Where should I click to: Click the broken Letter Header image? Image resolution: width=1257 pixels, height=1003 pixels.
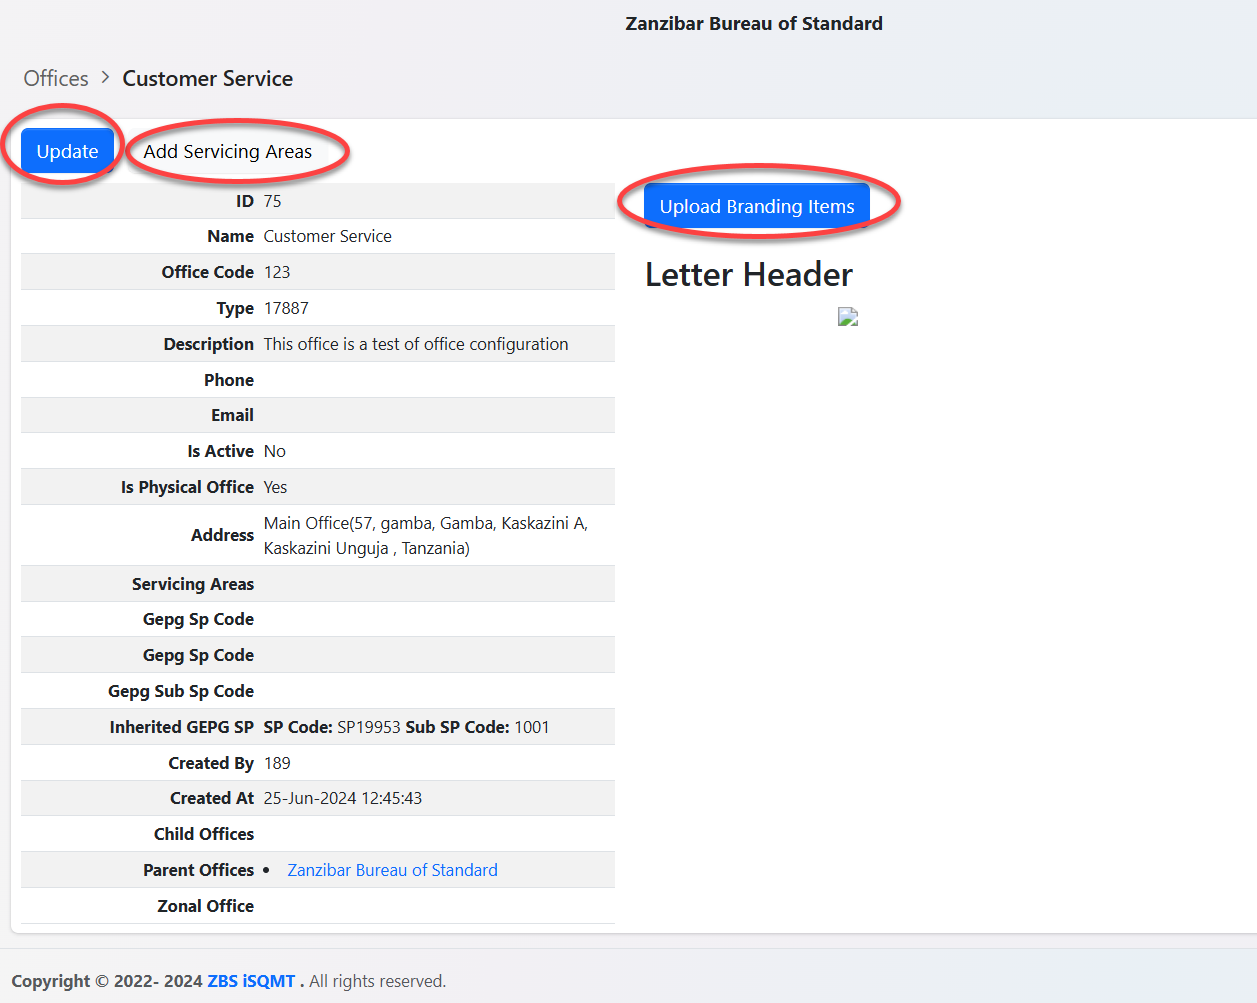click(x=848, y=317)
